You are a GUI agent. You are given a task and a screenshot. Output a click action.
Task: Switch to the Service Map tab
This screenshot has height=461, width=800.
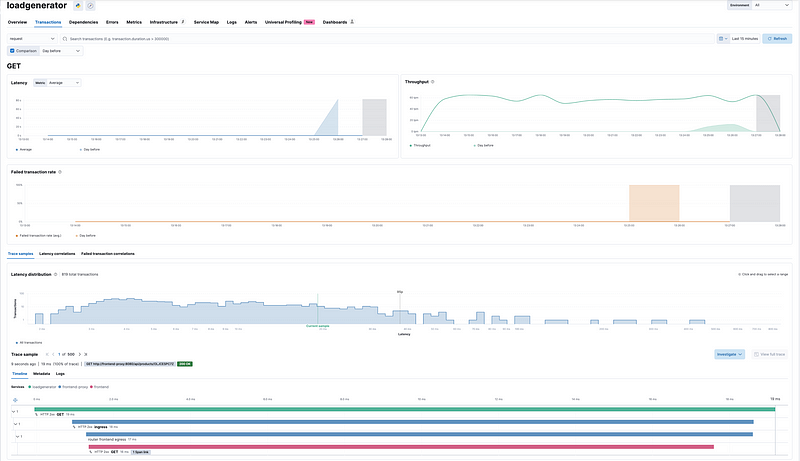(x=206, y=21)
